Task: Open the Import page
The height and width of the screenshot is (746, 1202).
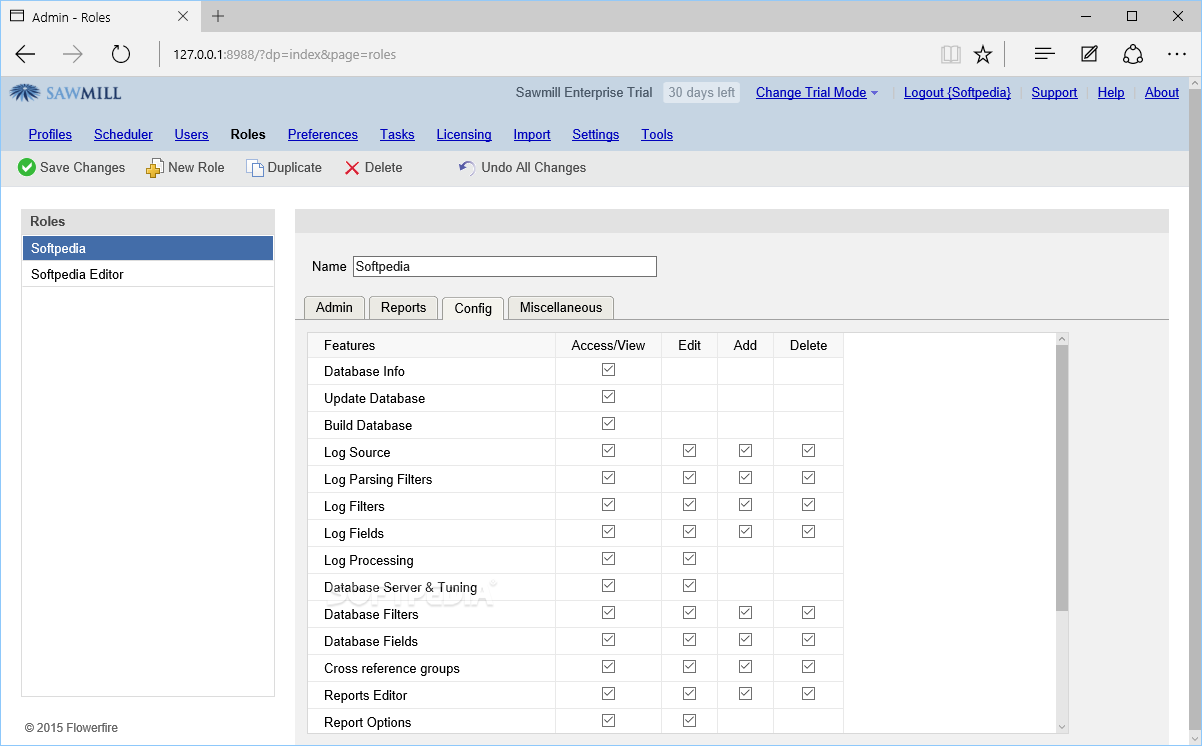Action: tap(532, 135)
